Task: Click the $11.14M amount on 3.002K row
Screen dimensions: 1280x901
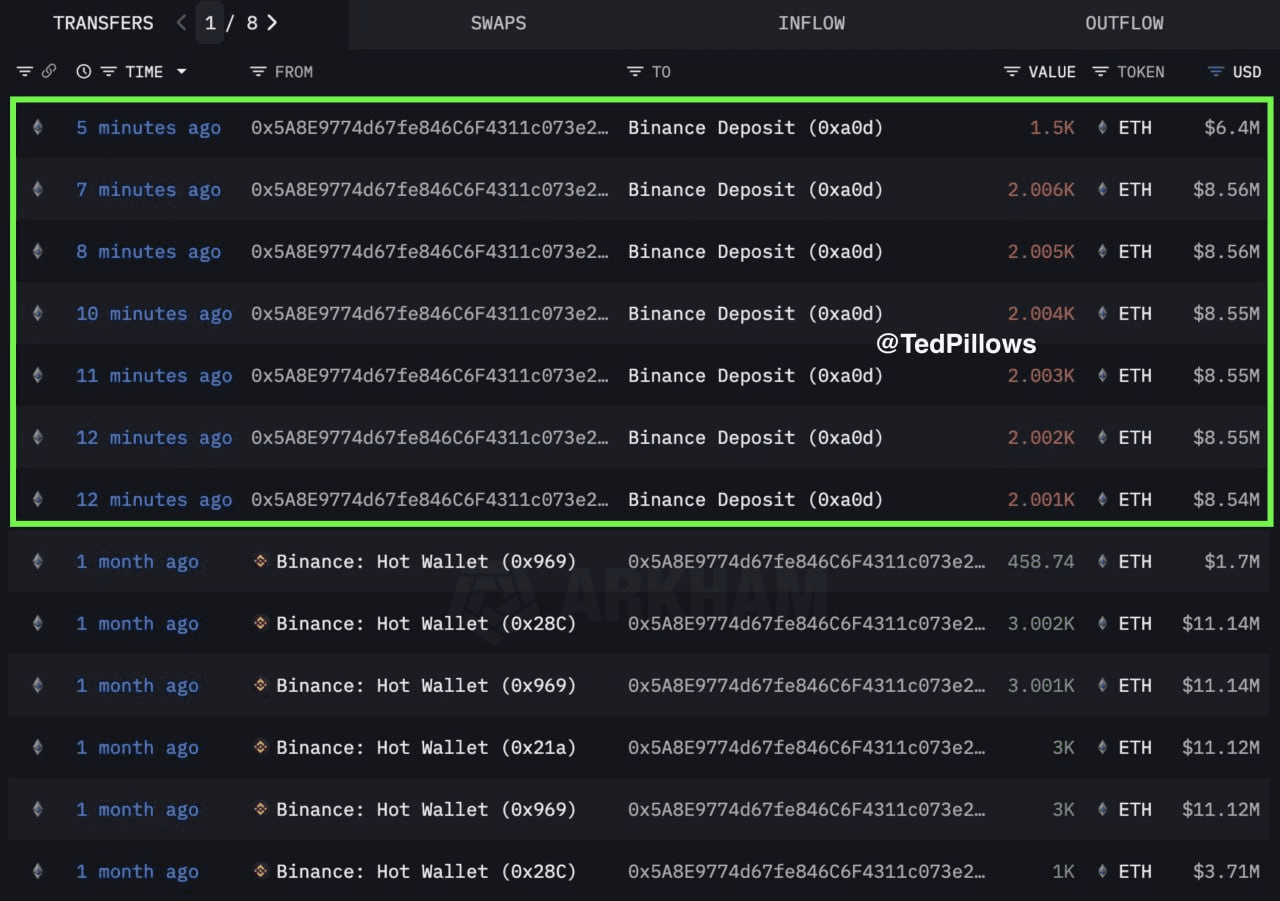Action: pos(1221,624)
